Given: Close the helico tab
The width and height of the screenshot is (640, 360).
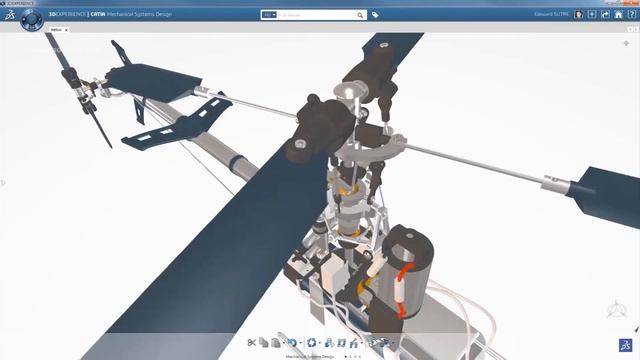Looking at the screenshot, I should [x=66, y=30].
